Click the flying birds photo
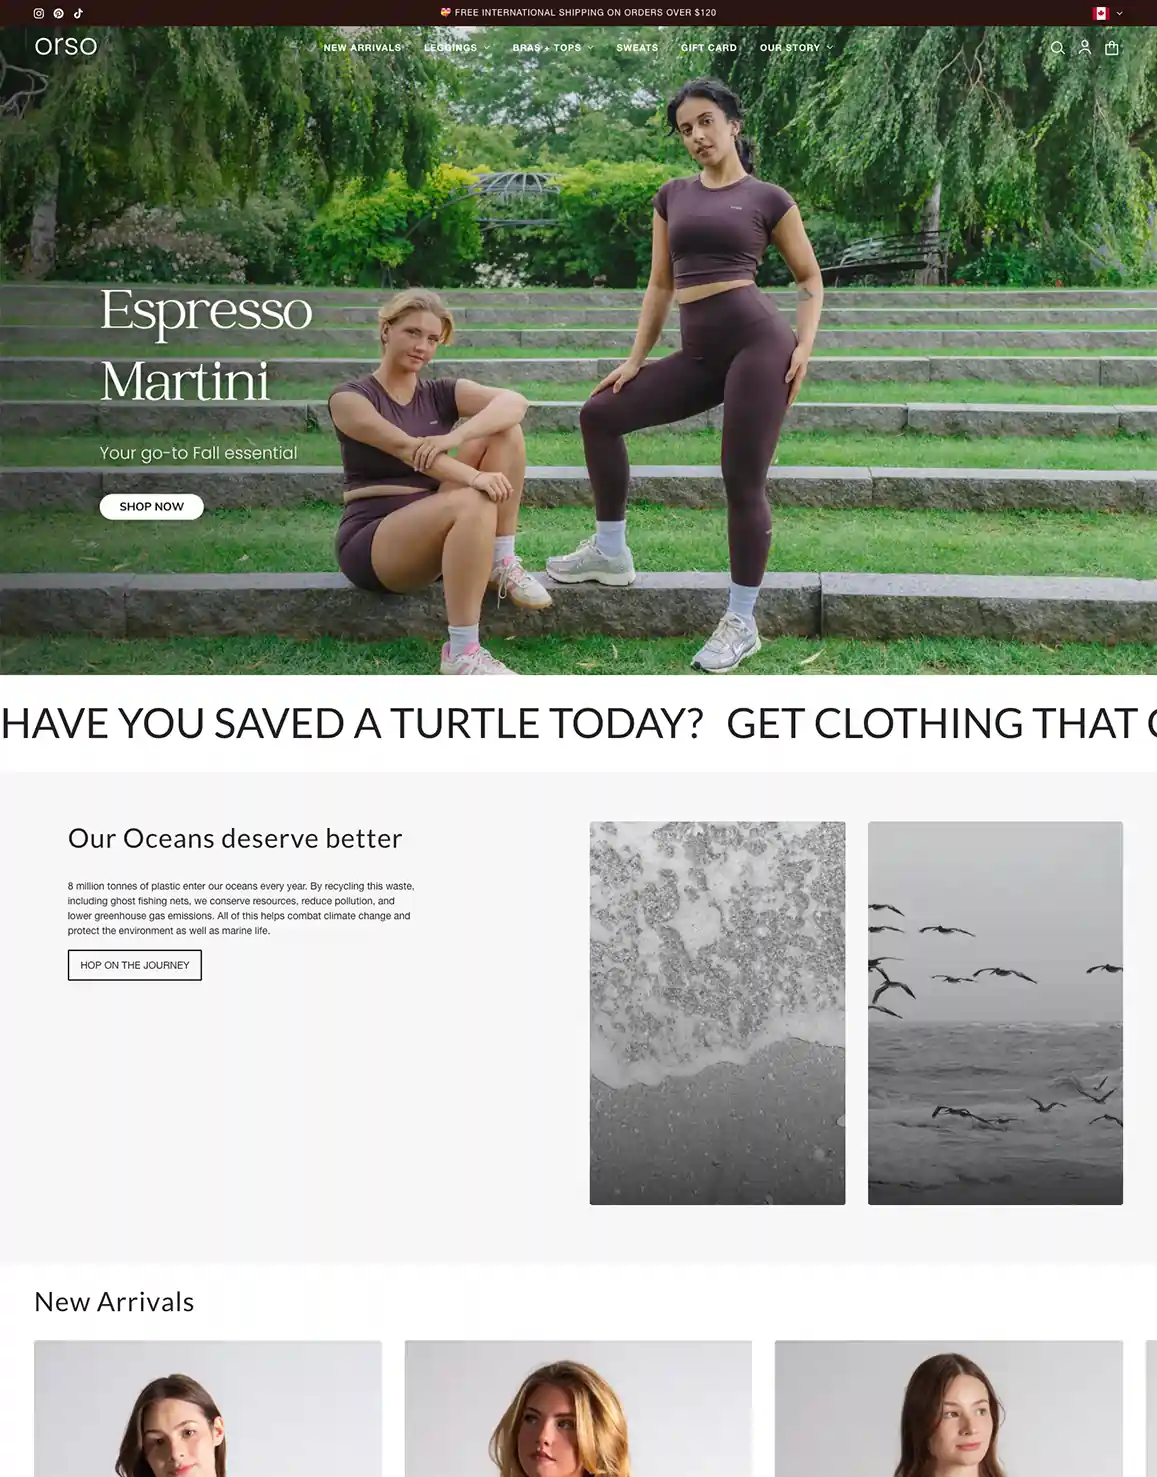Viewport: 1157px width, 1477px height. point(995,1013)
